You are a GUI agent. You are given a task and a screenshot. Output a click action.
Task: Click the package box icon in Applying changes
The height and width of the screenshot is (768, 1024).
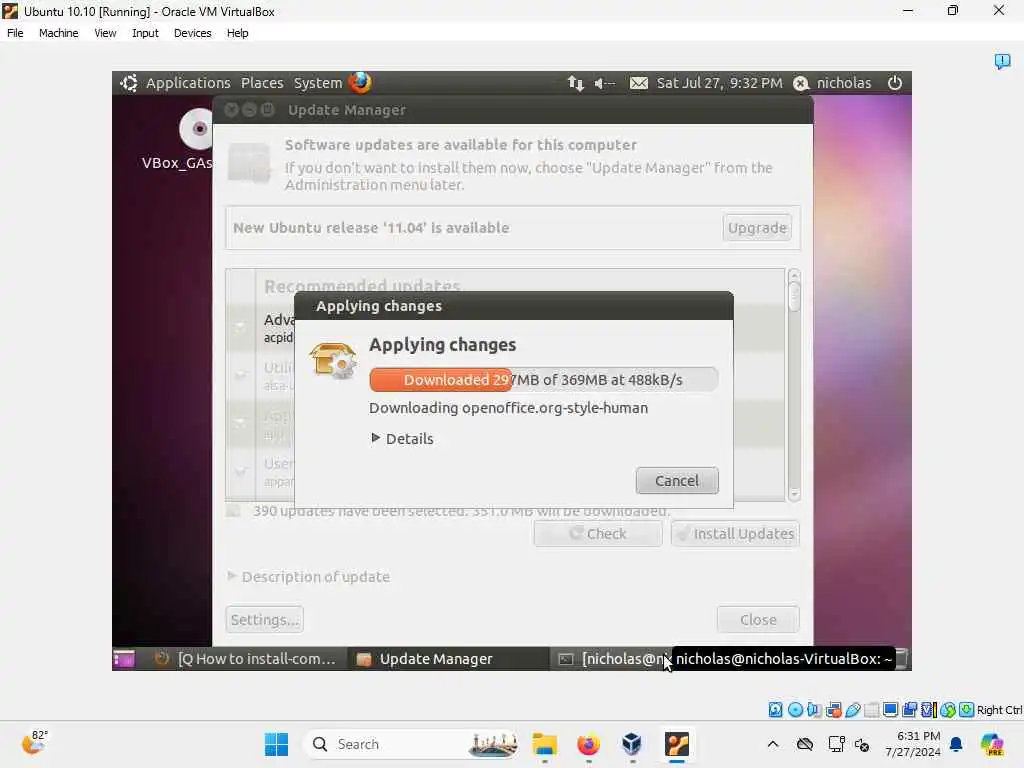[x=333, y=360]
